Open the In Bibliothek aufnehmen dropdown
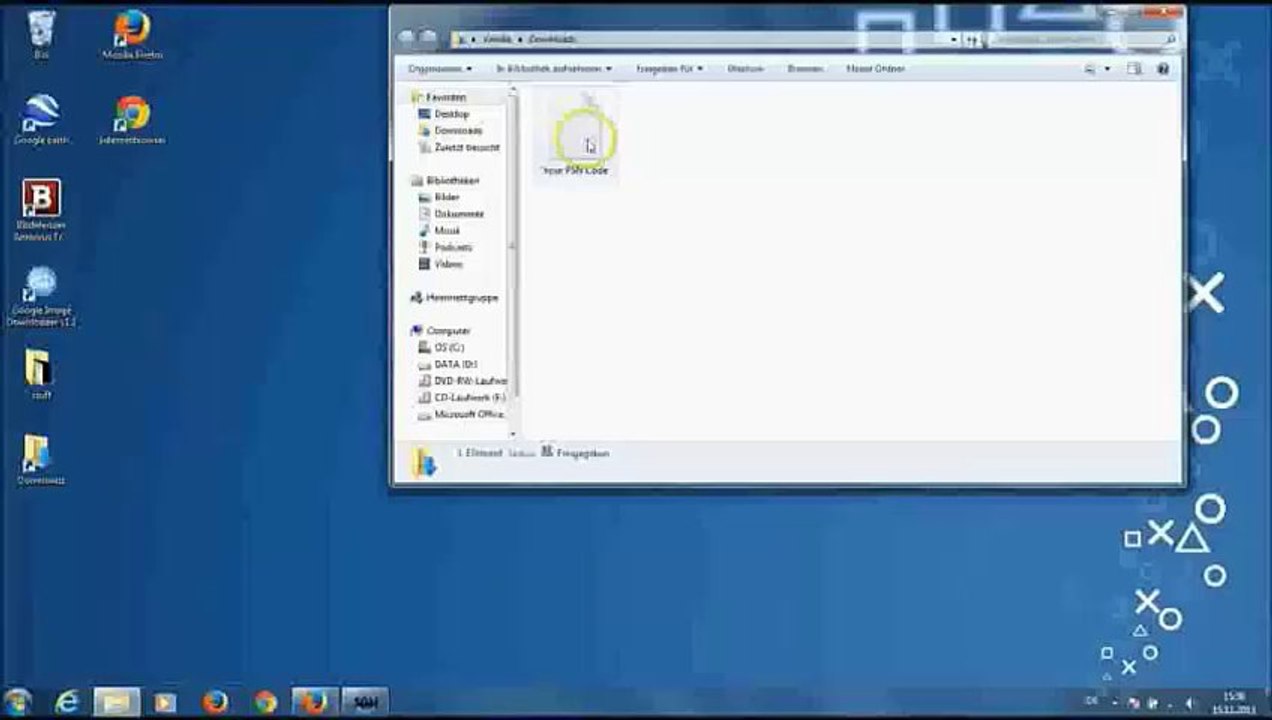The height and width of the screenshot is (720, 1272). click(555, 69)
